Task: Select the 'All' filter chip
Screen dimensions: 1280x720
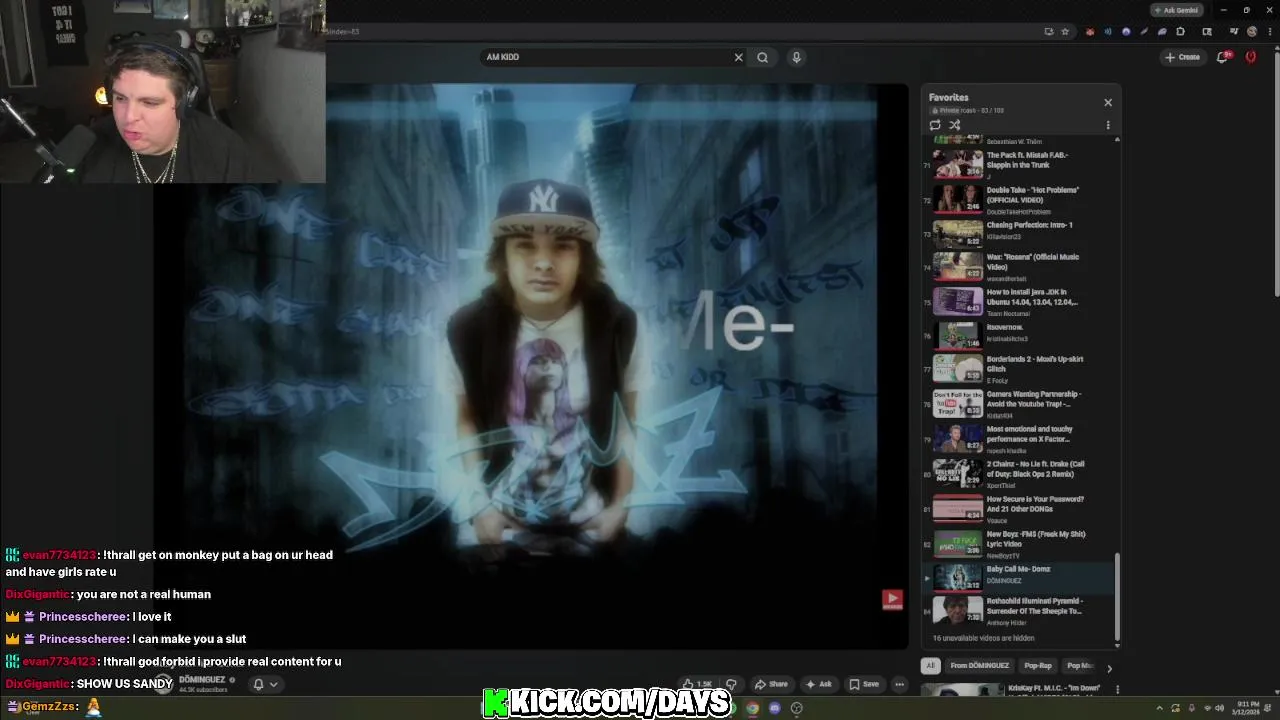Action: click(x=930, y=665)
